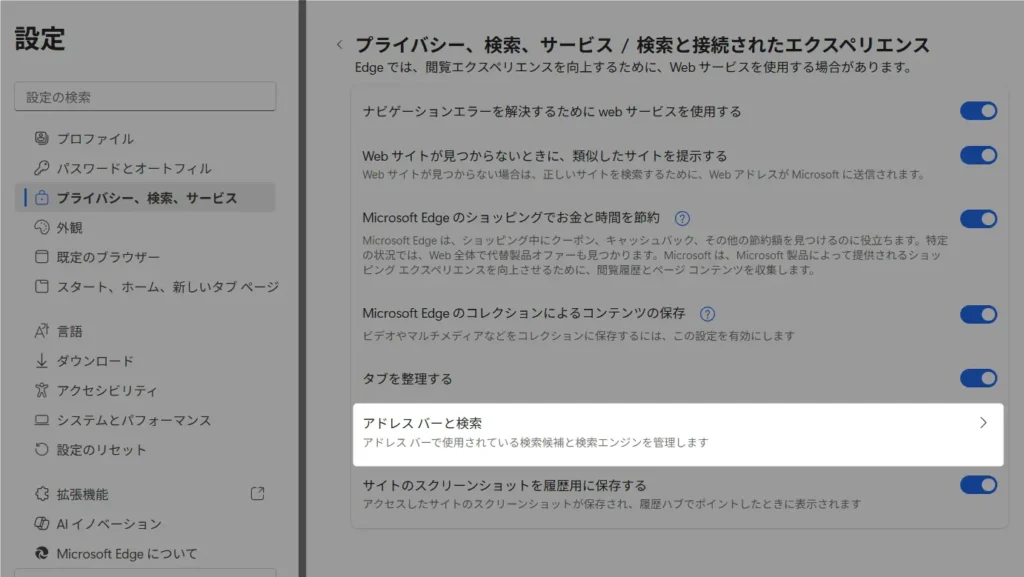1024x577 pixels.
Task: Open the Microsoft Edge について page
Action: coord(126,554)
